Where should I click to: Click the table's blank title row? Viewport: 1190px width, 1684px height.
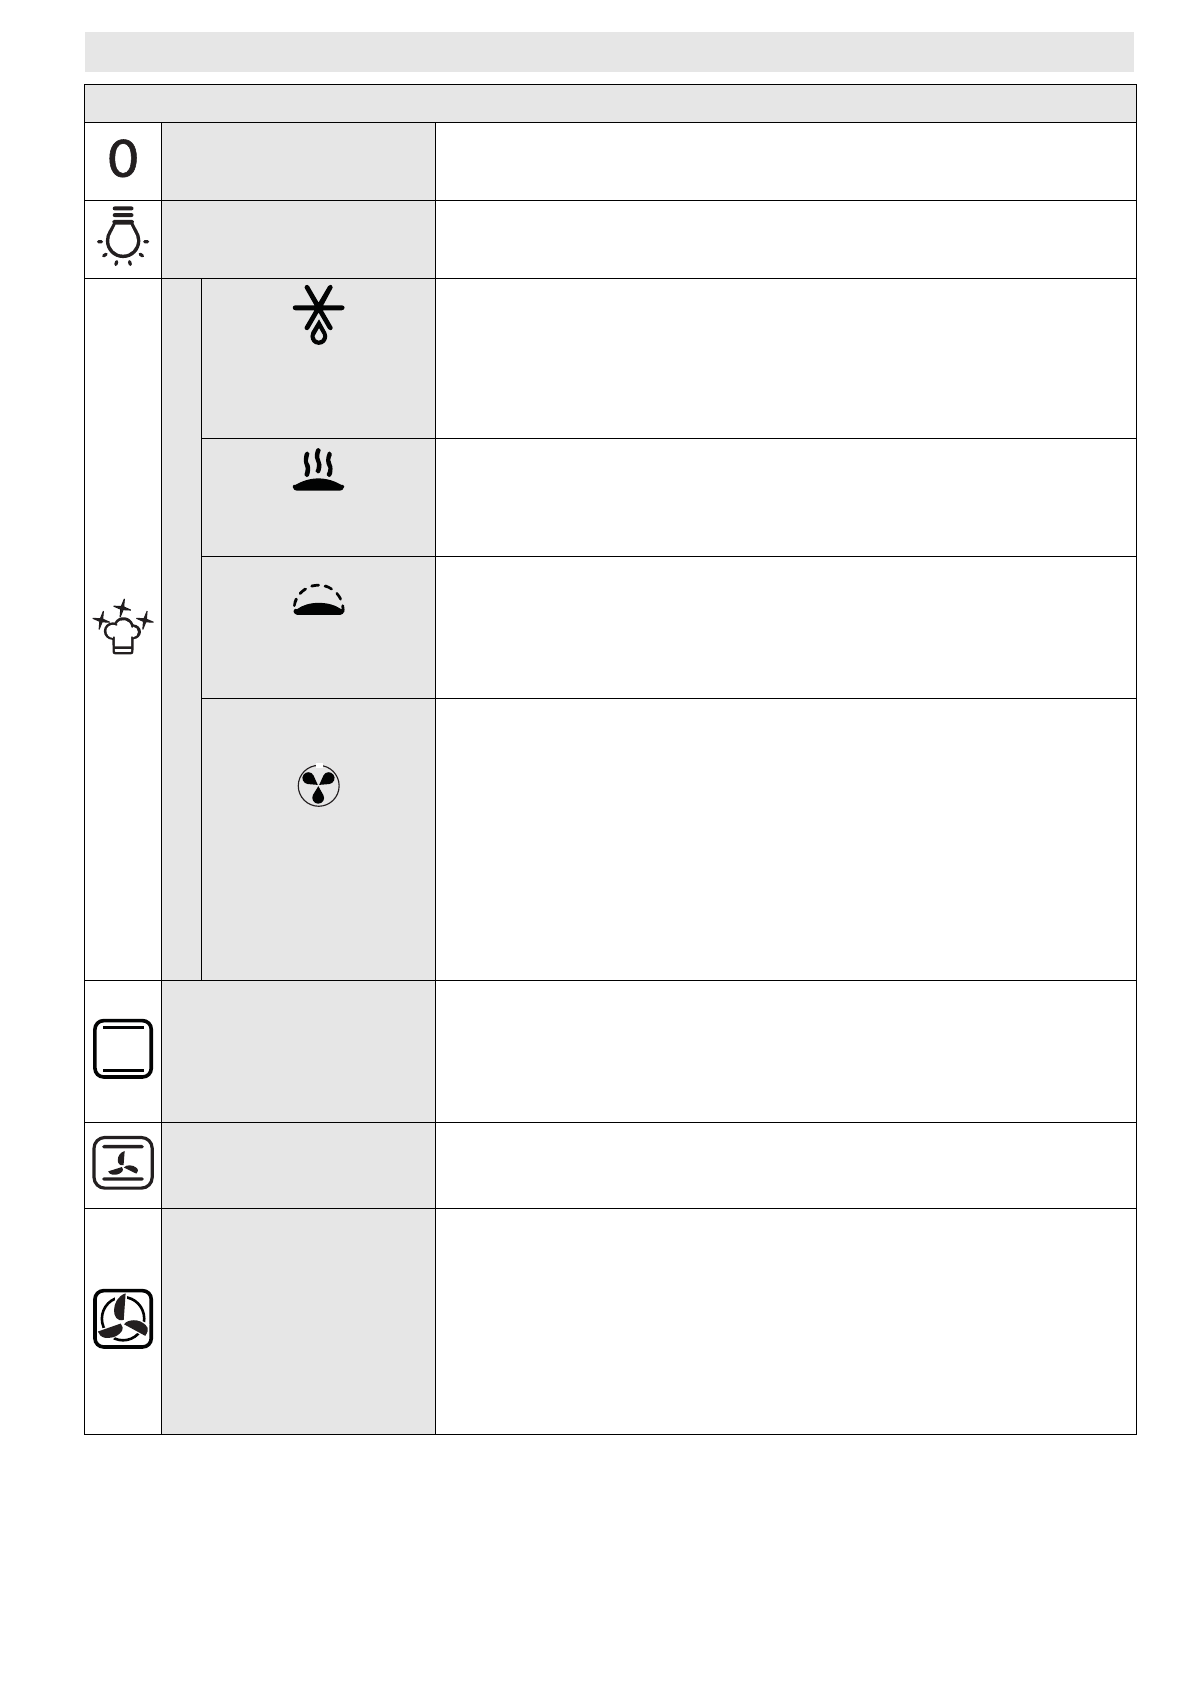point(609,103)
